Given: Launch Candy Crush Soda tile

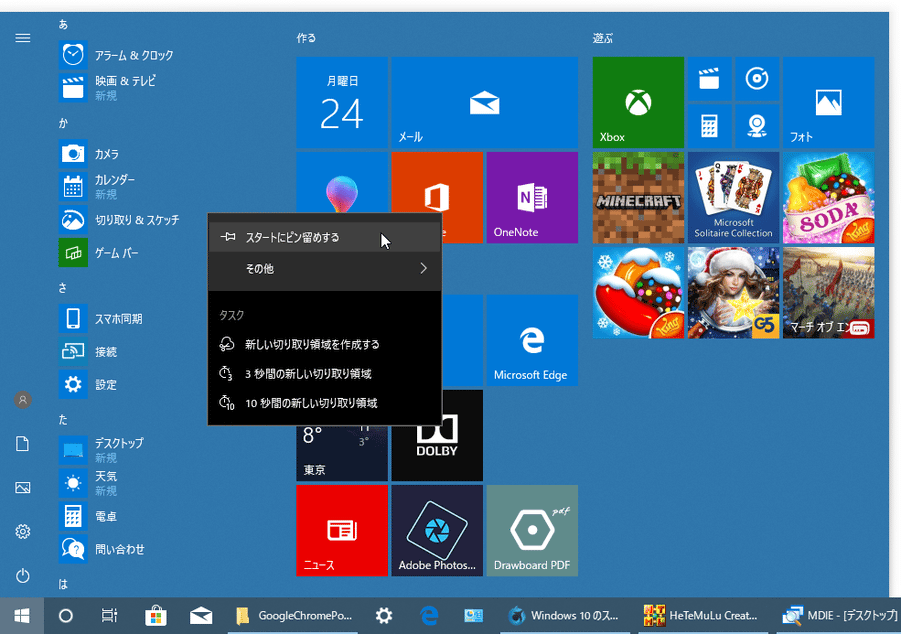Looking at the screenshot, I should click(x=829, y=197).
